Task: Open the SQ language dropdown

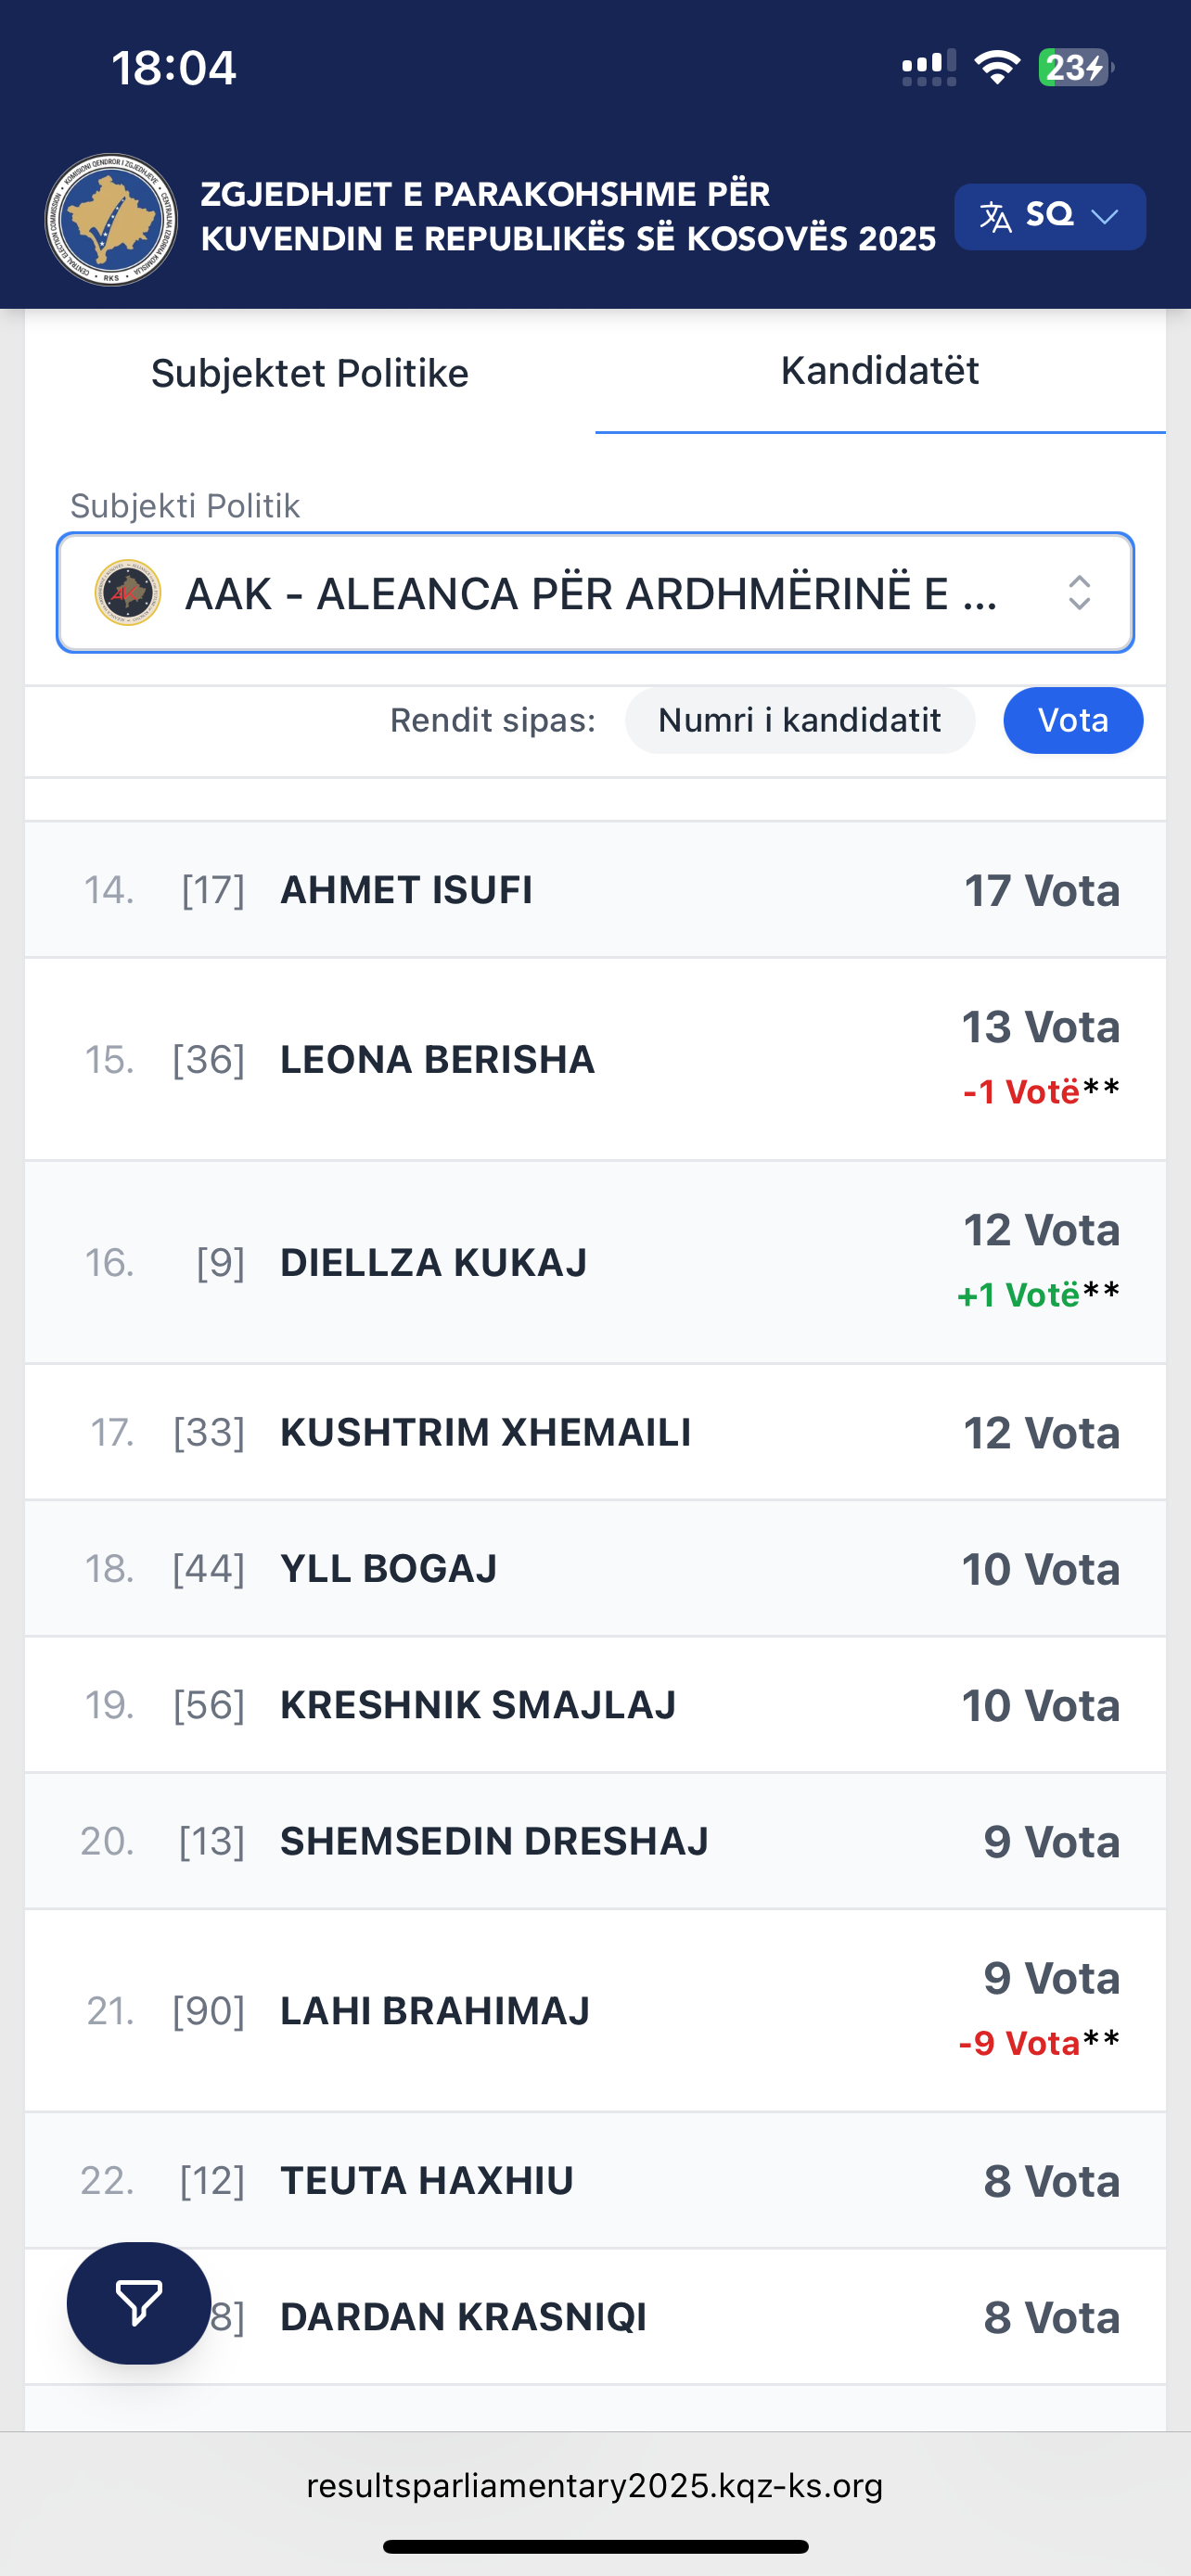Action: tap(1050, 216)
